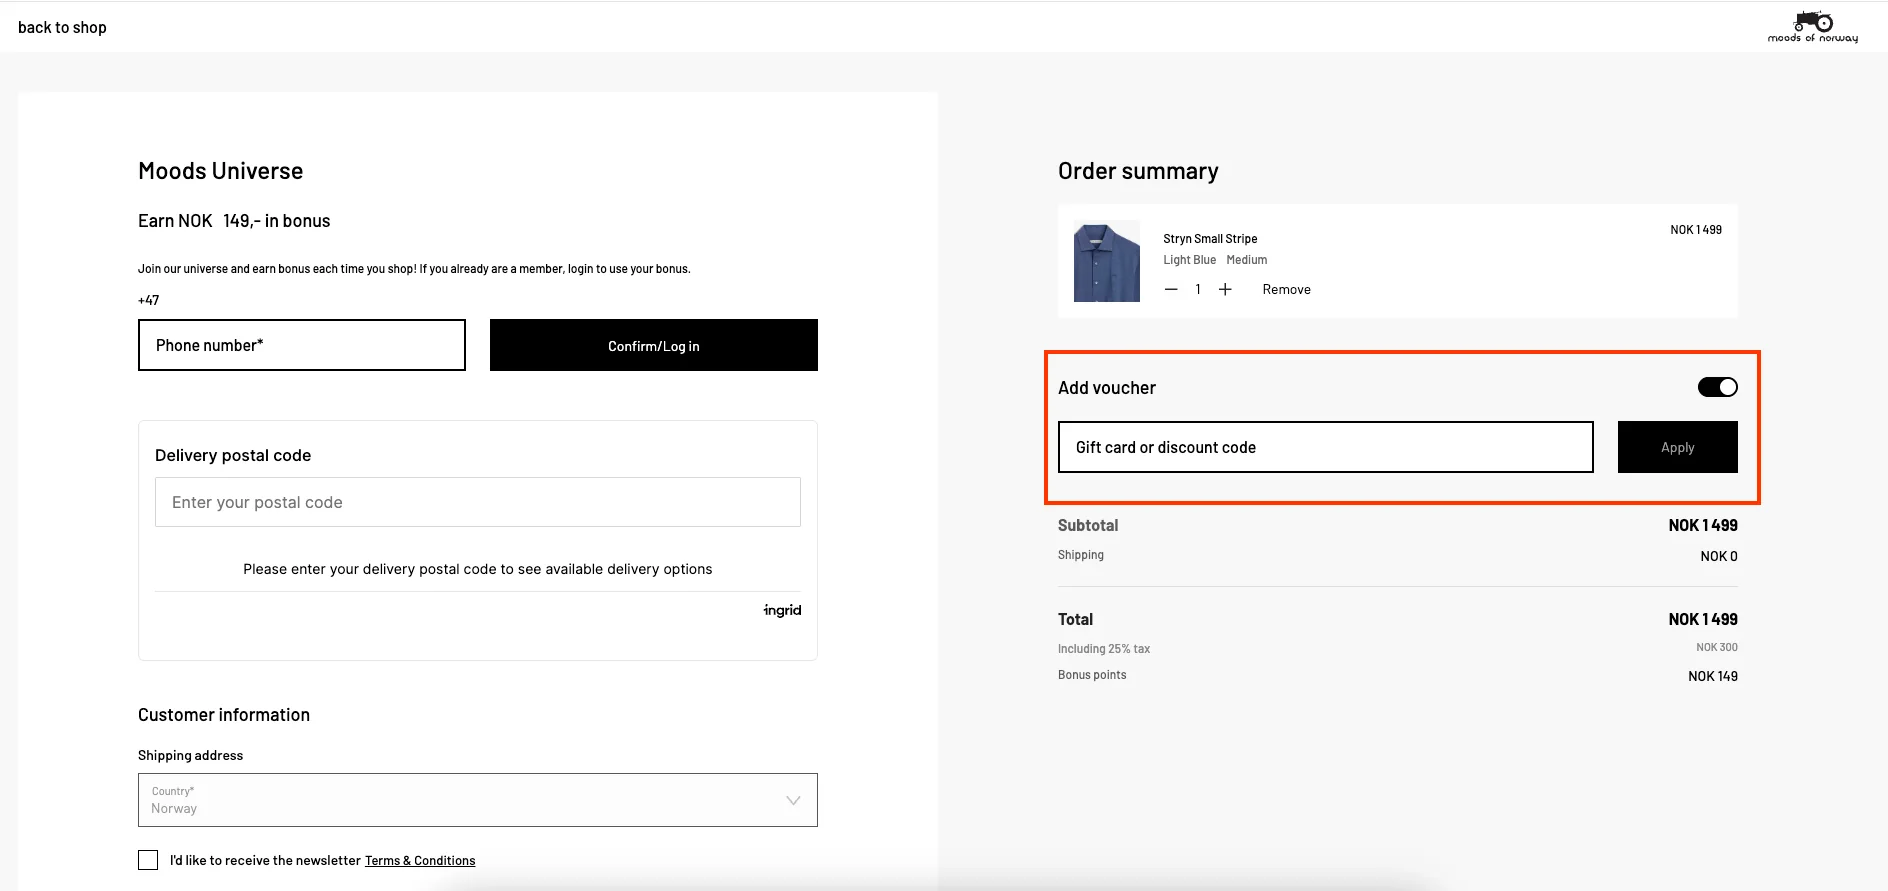Click the tax amount NOK 300
This screenshot has height=891, width=1888.
(1717, 647)
